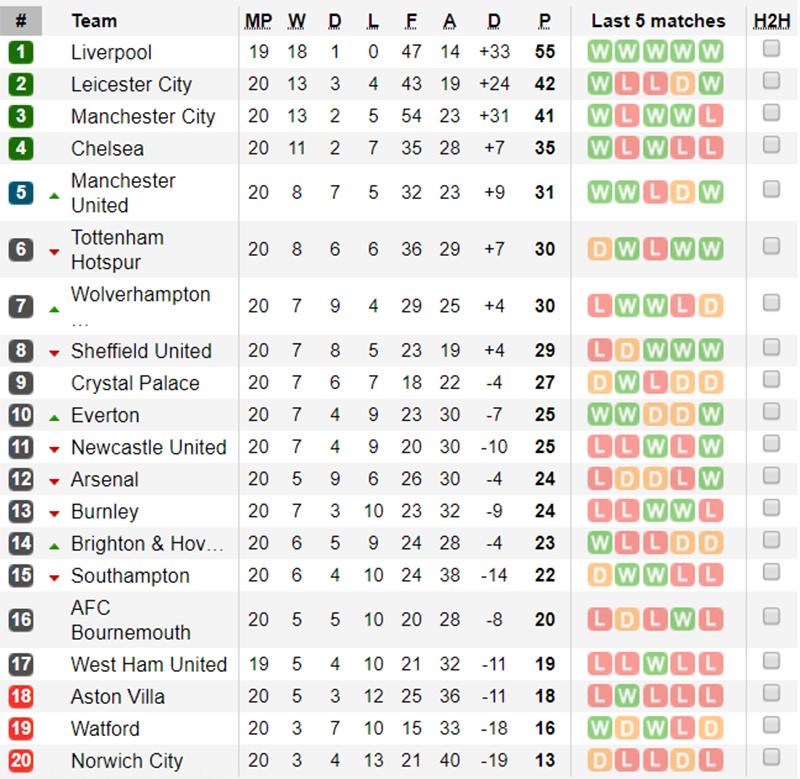The height and width of the screenshot is (779, 800).
Task: Click Manchester United's blue rank 5 badge
Action: [21, 193]
